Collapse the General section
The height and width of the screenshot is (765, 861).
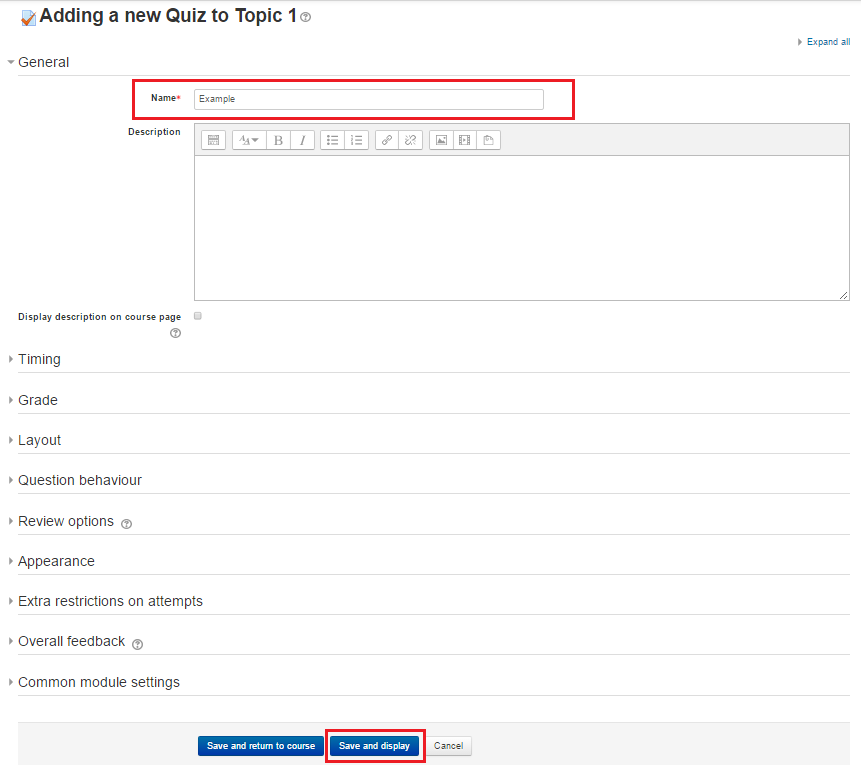[43, 62]
